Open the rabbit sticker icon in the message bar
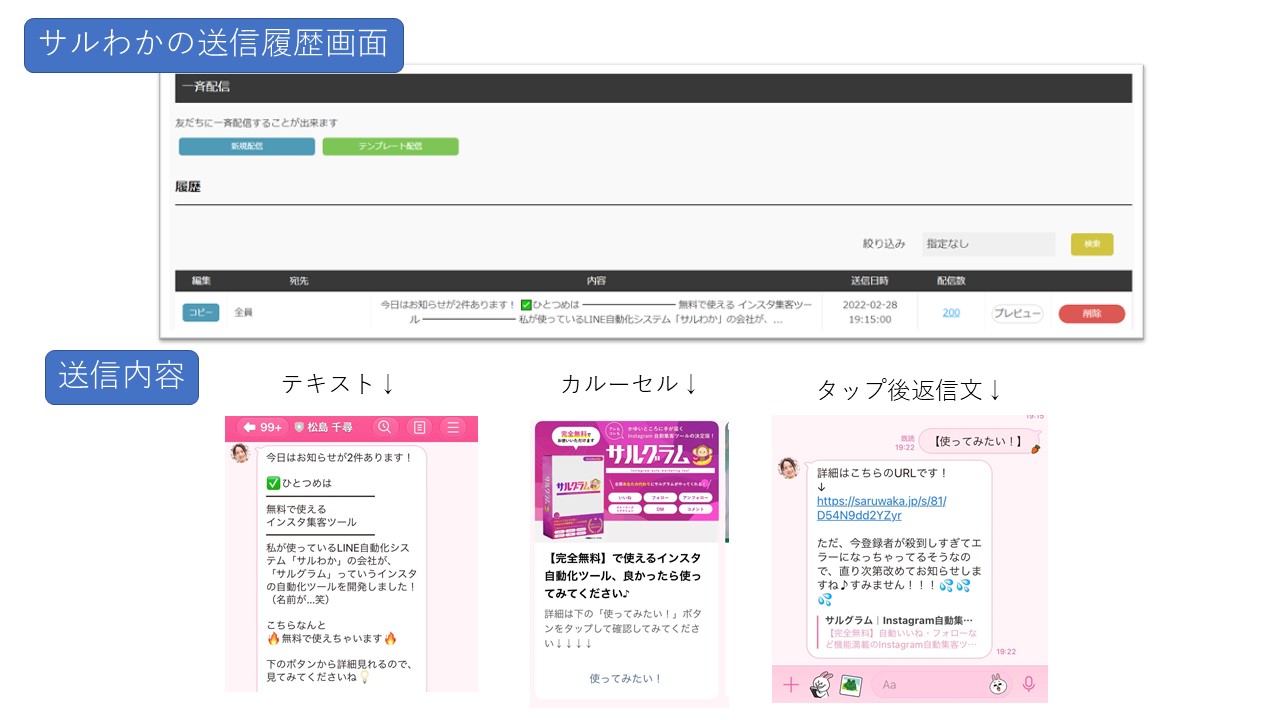Screen dimensions: 1280x720 coord(821,684)
